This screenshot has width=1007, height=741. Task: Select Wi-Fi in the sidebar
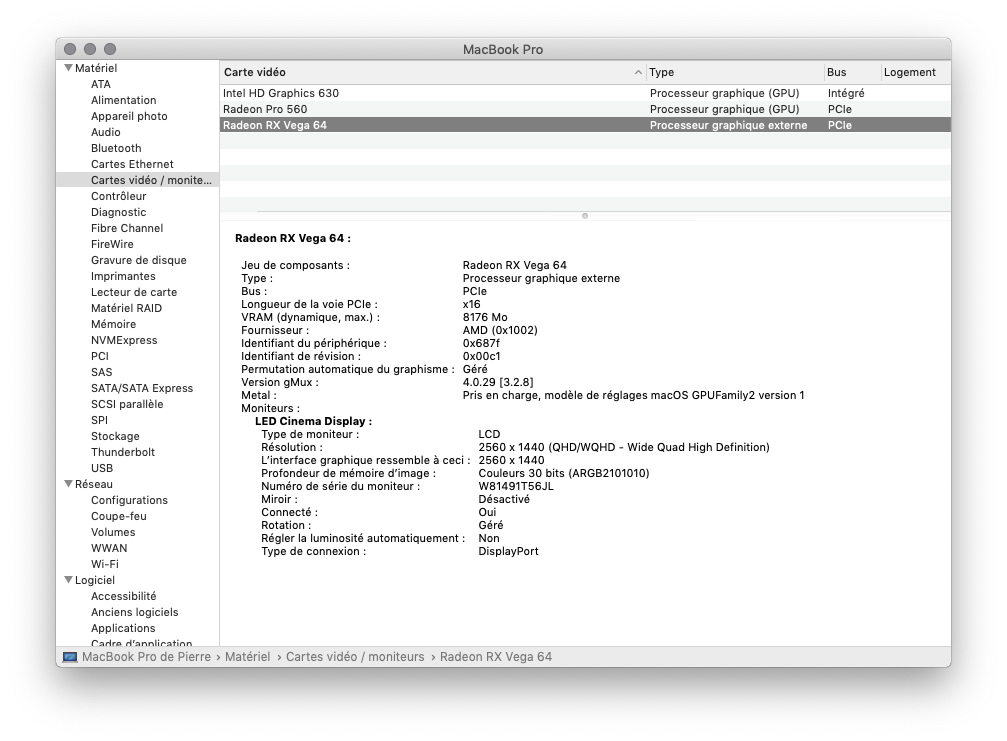(x=105, y=564)
